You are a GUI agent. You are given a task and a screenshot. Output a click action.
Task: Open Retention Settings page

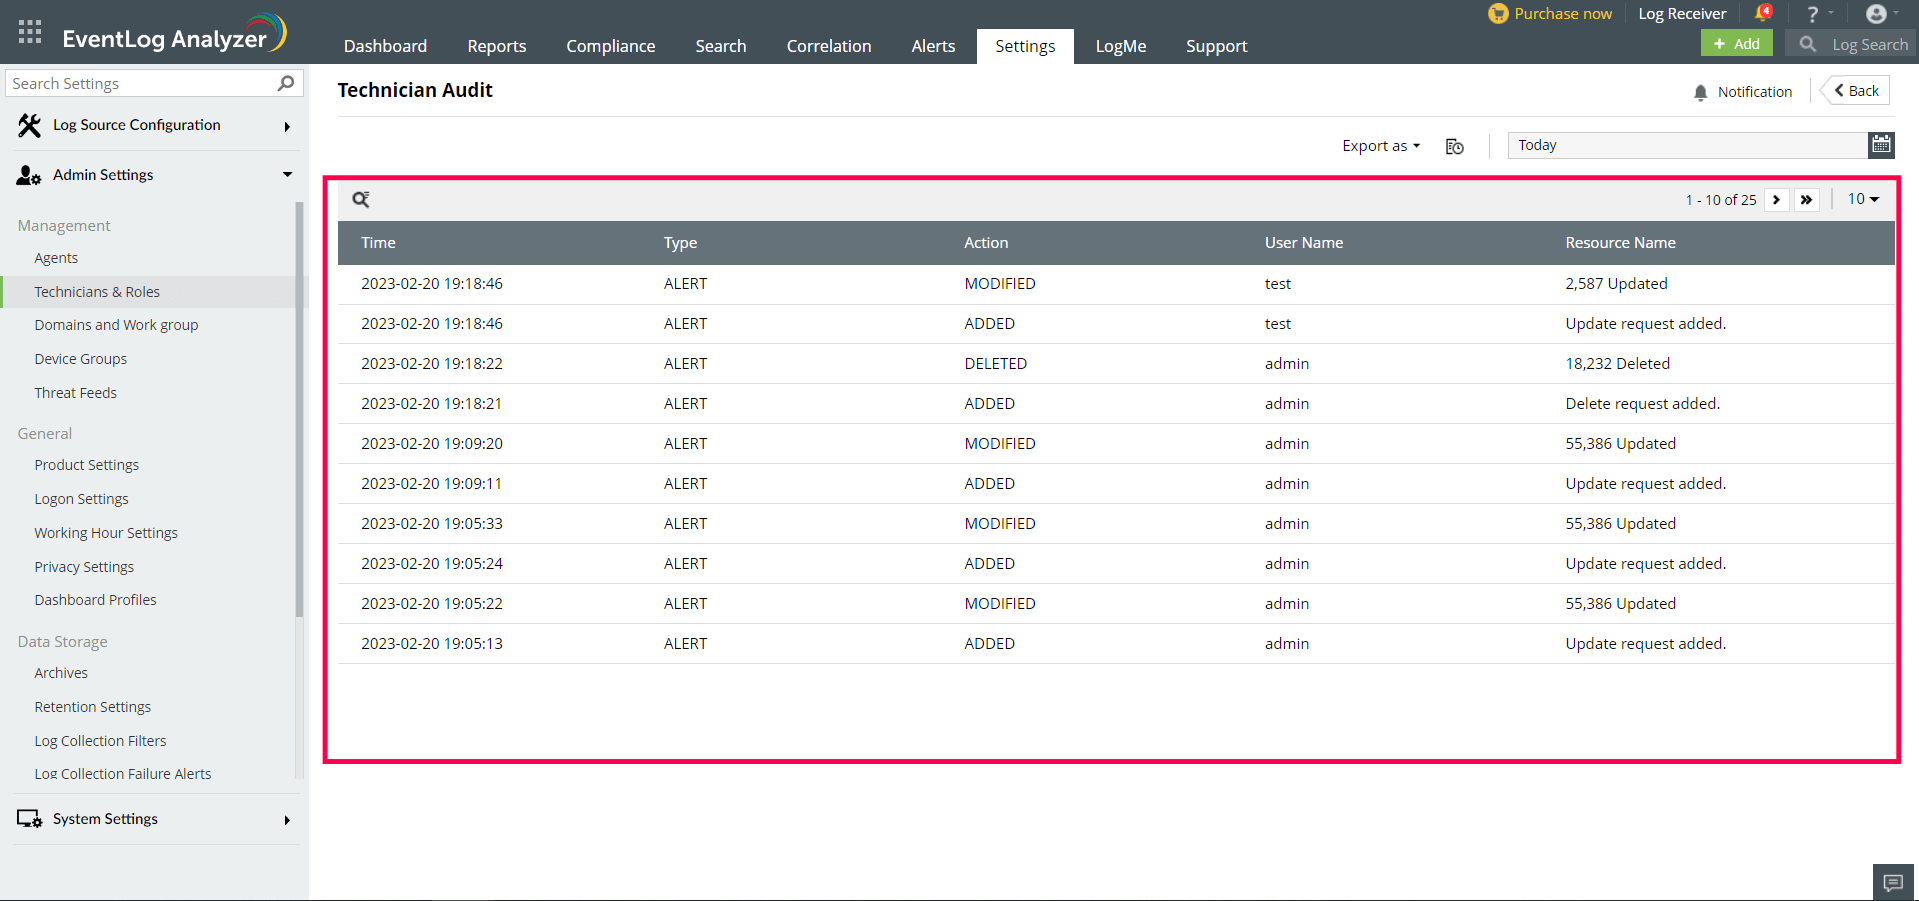click(x=93, y=707)
